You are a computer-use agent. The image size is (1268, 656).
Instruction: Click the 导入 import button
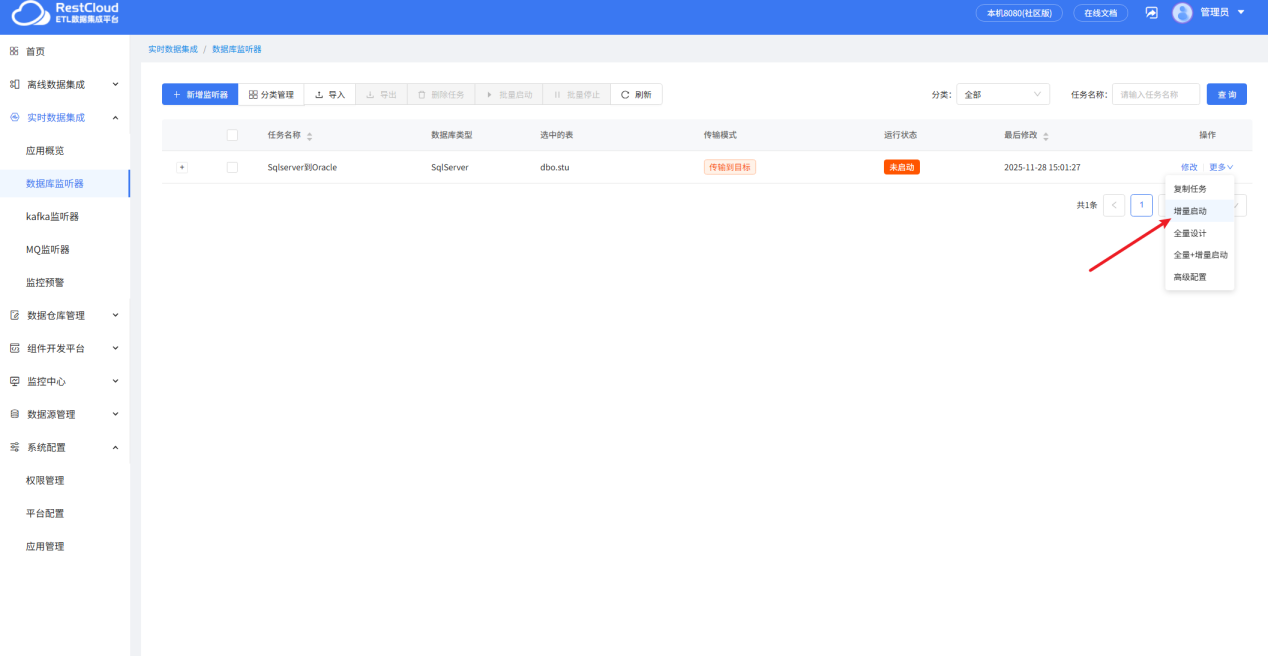[x=330, y=94]
